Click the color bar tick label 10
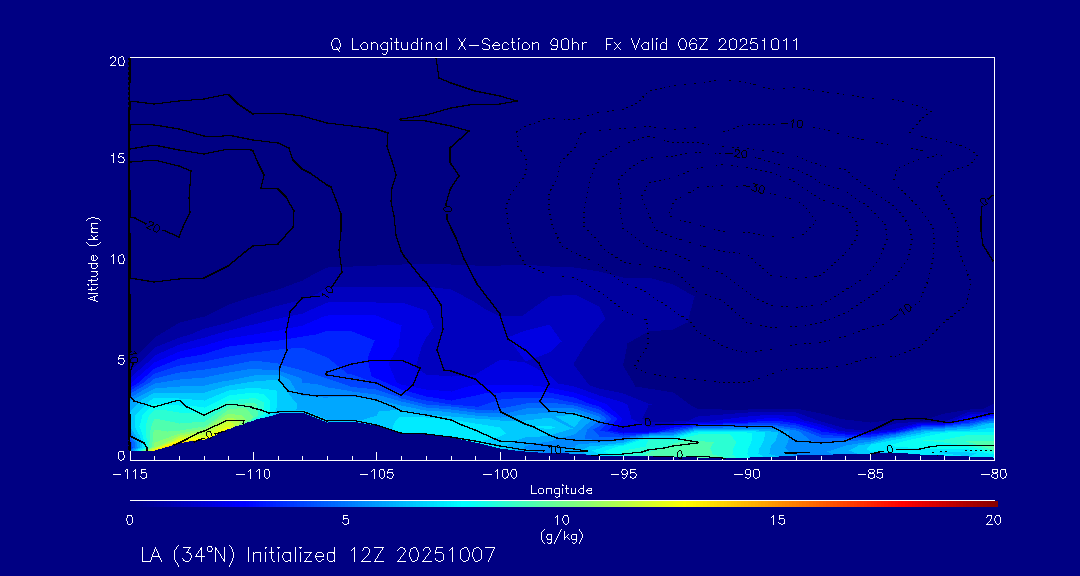This screenshot has height=576, width=1080. (561, 521)
